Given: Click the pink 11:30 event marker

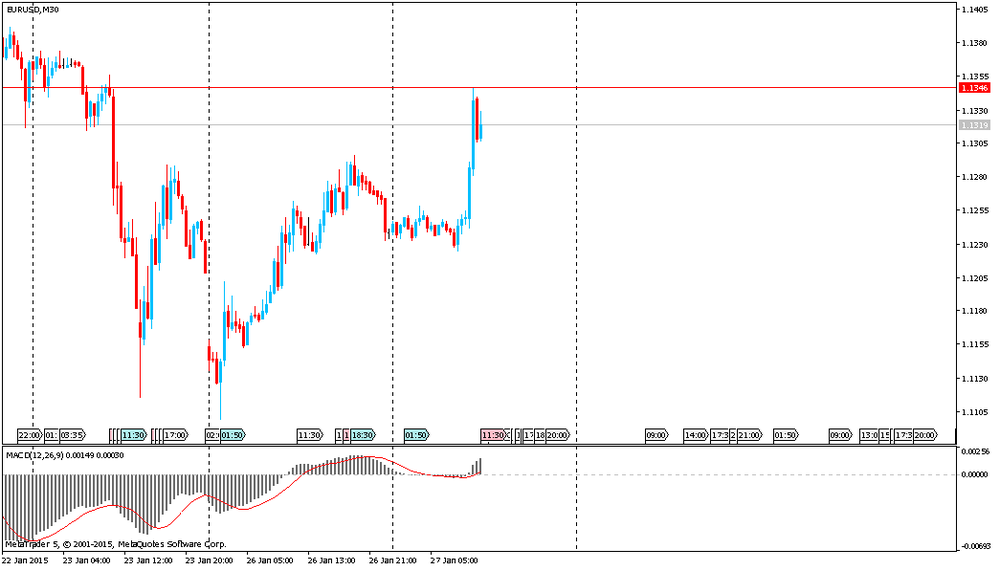Looking at the screenshot, I should pos(493,435).
